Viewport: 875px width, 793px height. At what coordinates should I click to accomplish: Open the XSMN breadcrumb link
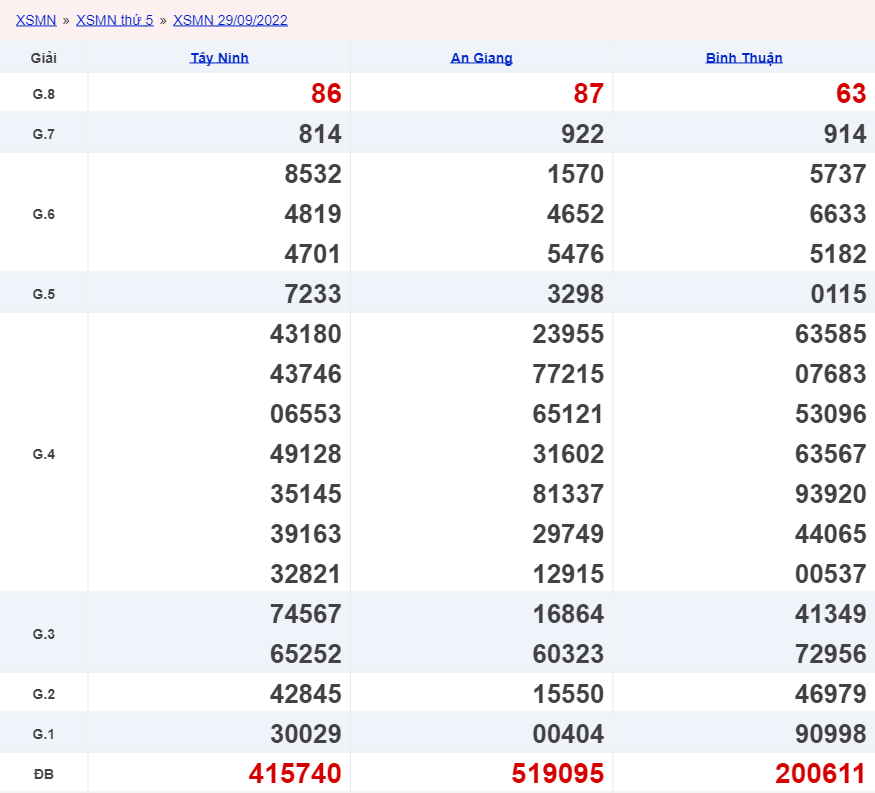tap(36, 20)
